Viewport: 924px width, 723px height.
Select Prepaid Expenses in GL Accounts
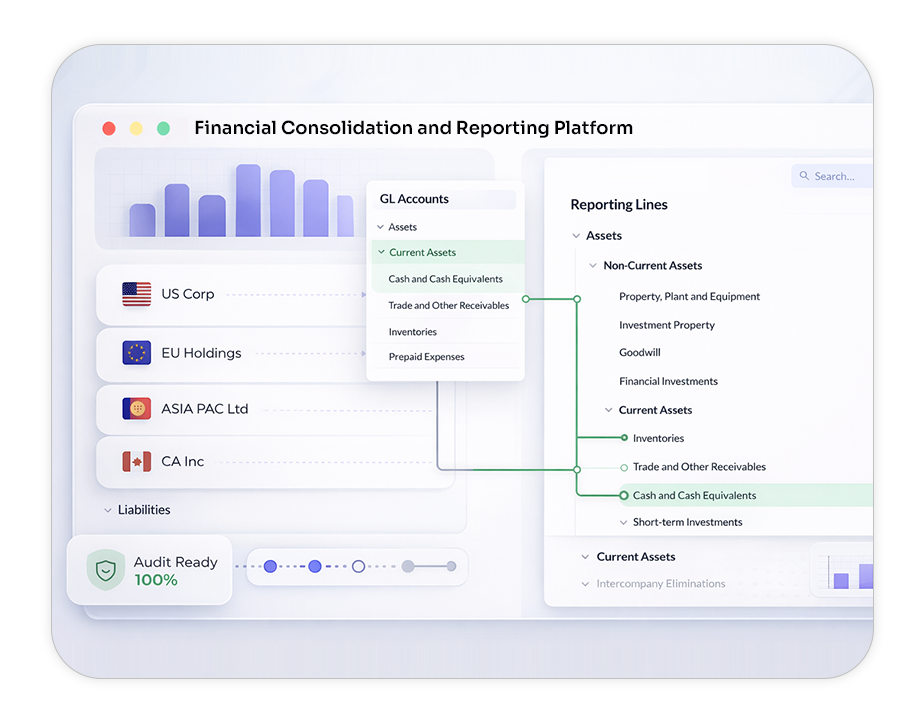click(x=426, y=357)
